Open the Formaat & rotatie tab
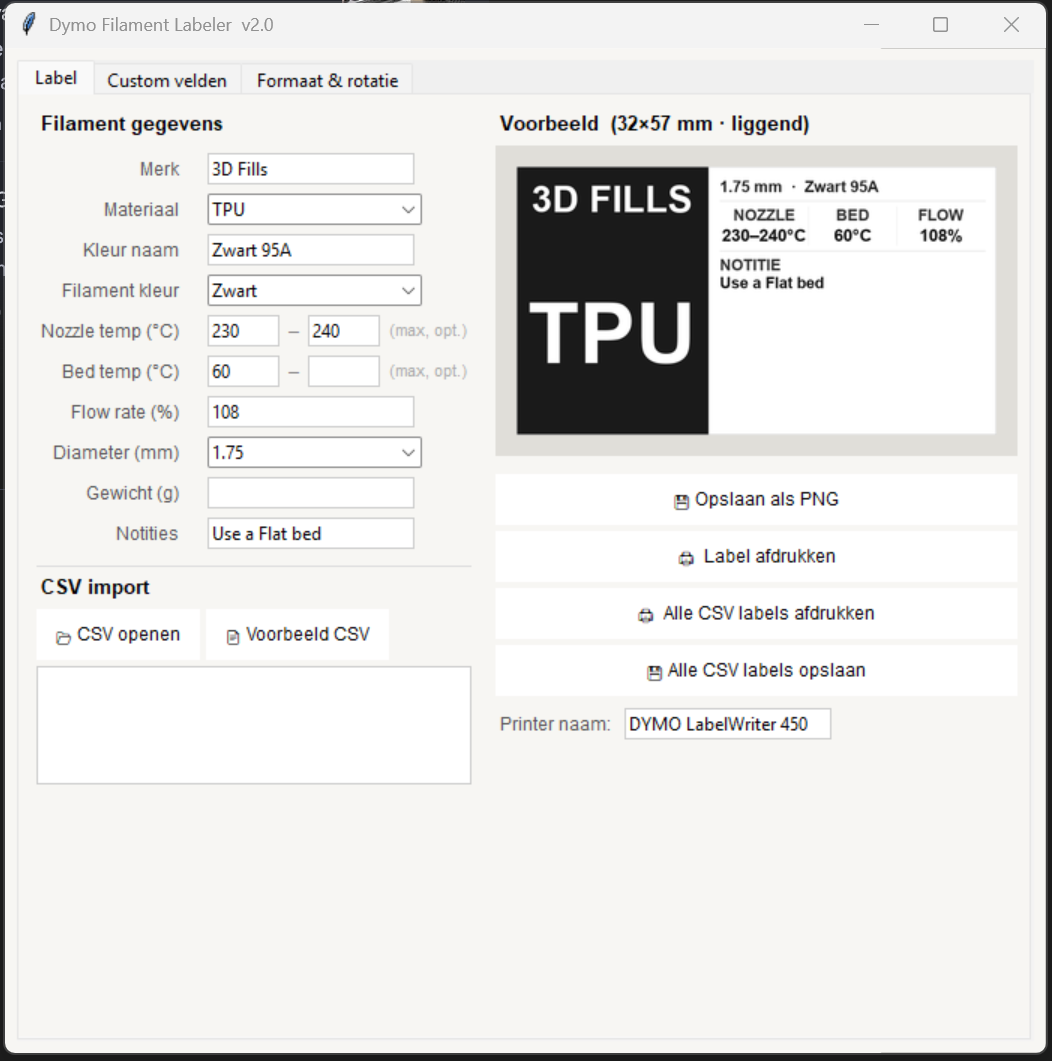The height and width of the screenshot is (1061, 1052). 327,81
